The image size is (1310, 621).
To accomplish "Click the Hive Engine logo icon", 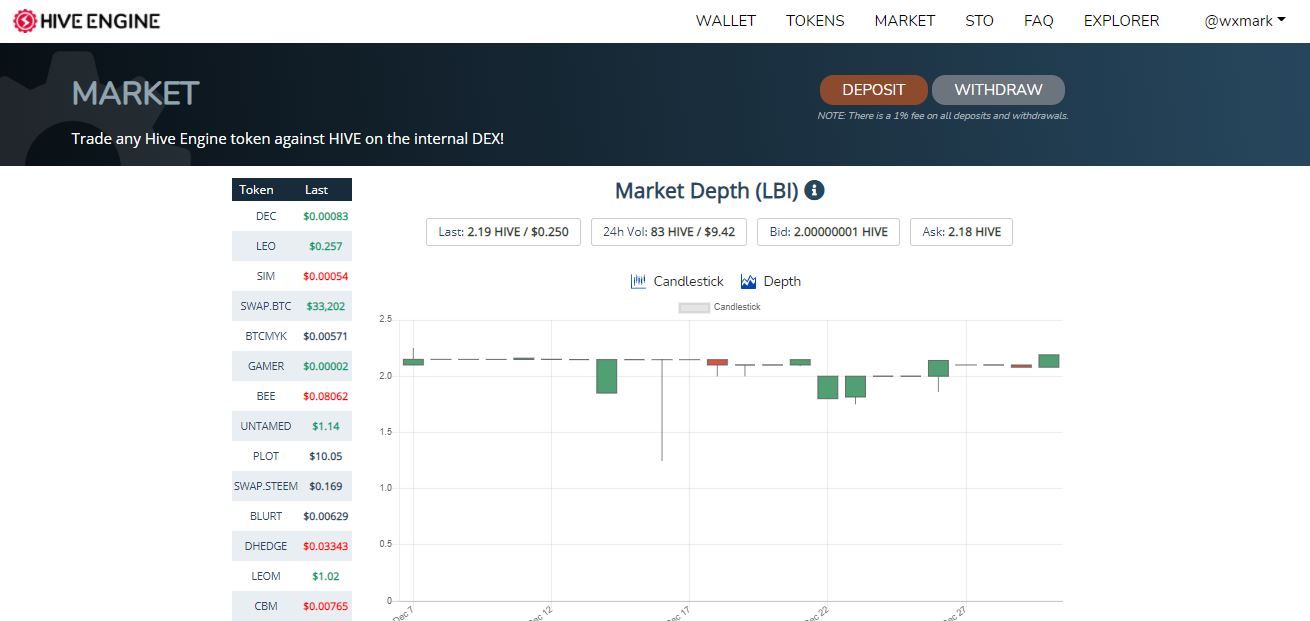I will click(x=24, y=21).
